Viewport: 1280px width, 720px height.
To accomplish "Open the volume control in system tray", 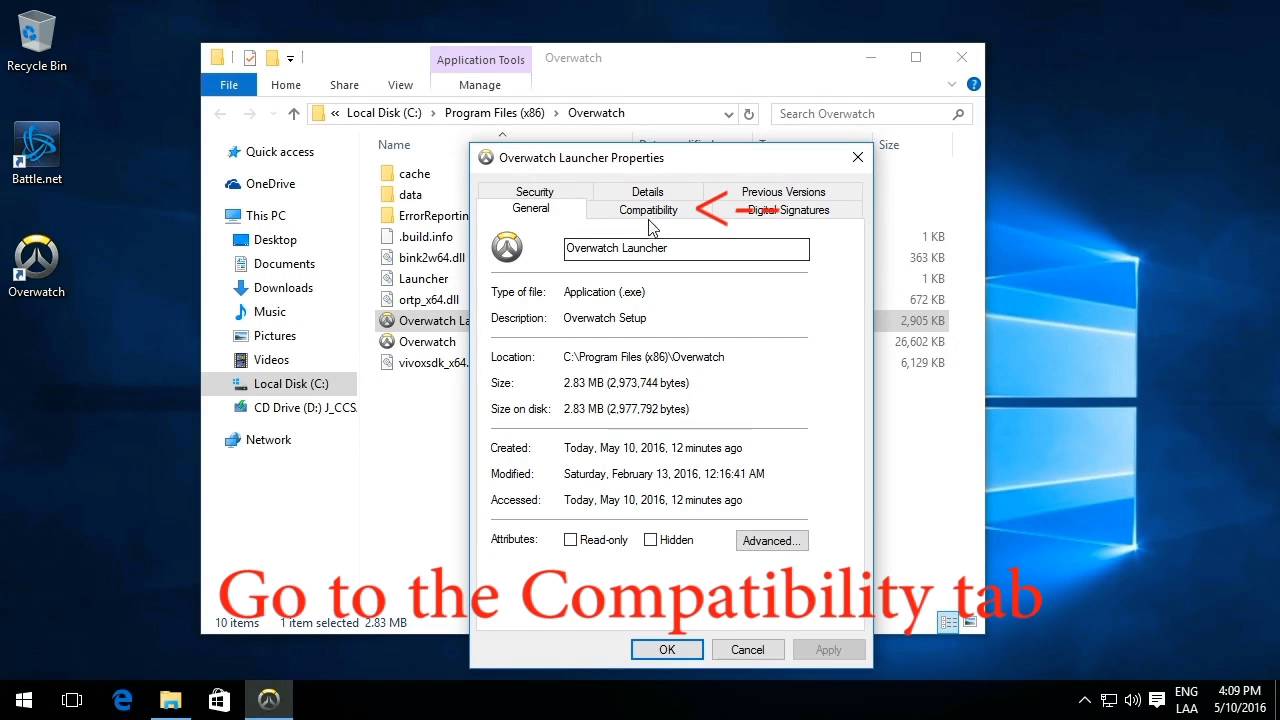I will pos(1133,700).
